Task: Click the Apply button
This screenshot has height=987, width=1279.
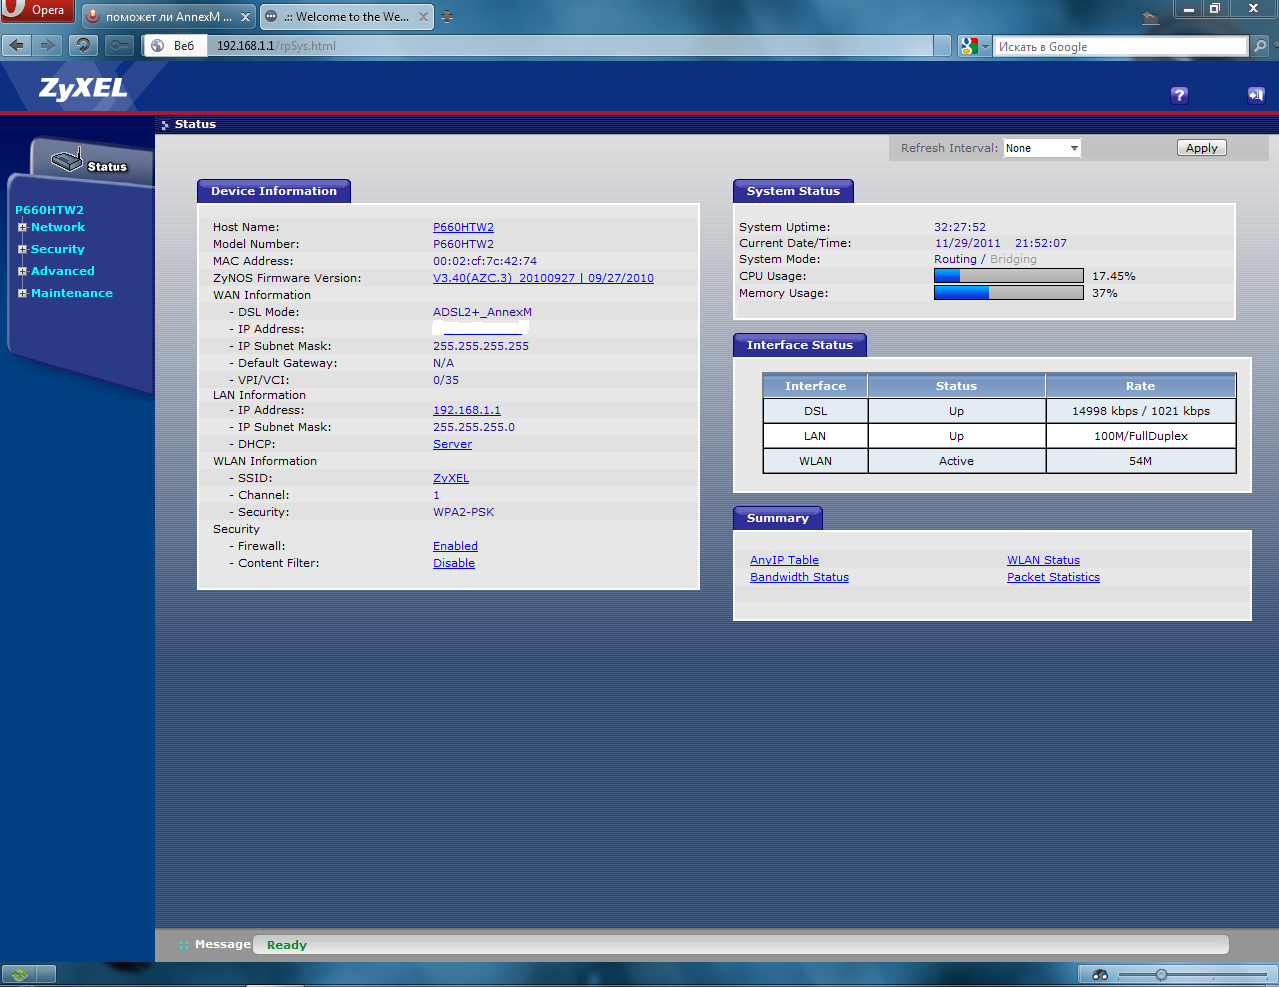Action: 1200,147
